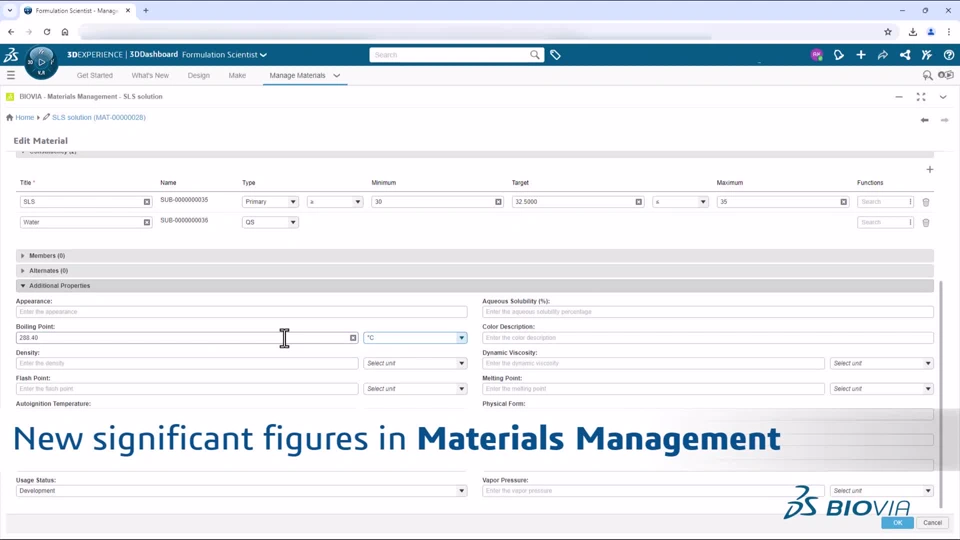Open the social network share icon
Image resolution: width=960 pixels, height=540 pixels.
905,54
